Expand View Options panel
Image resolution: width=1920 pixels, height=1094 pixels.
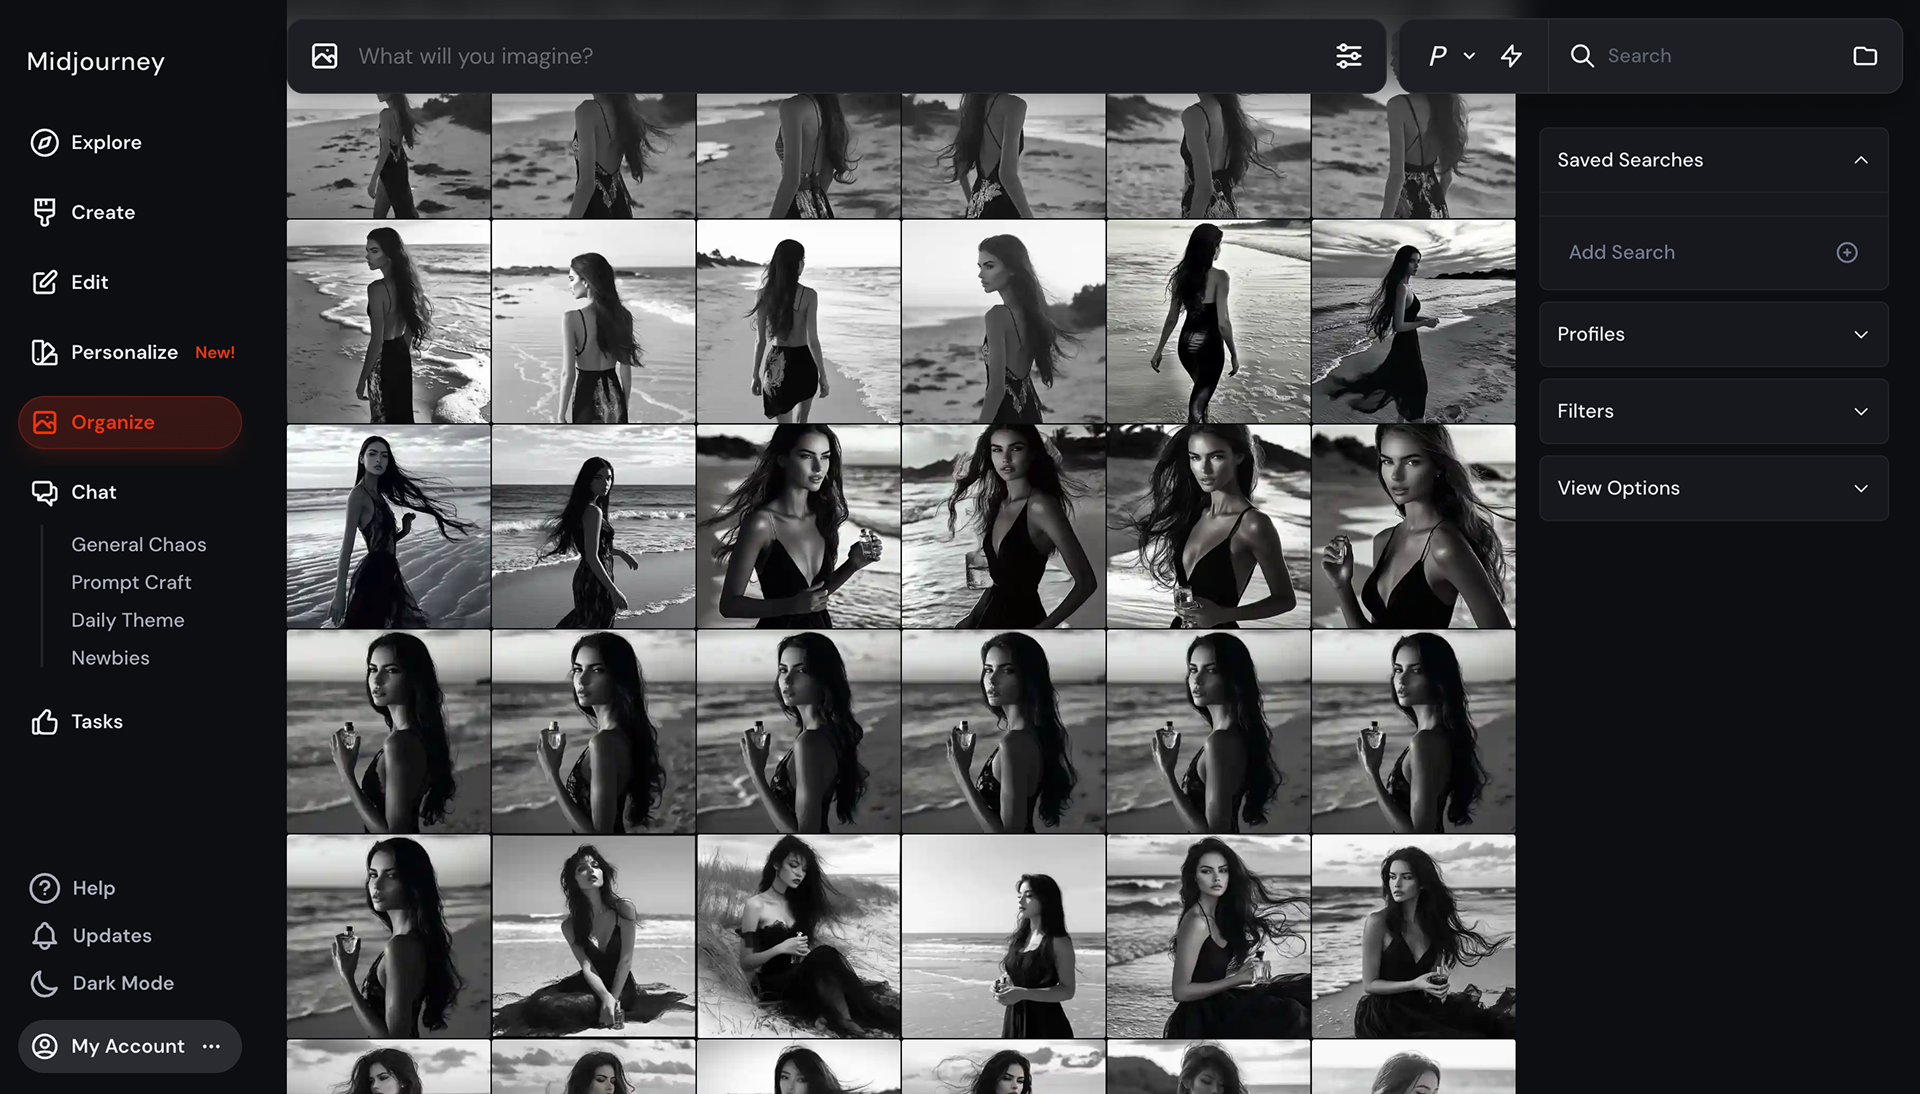pos(1860,489)
